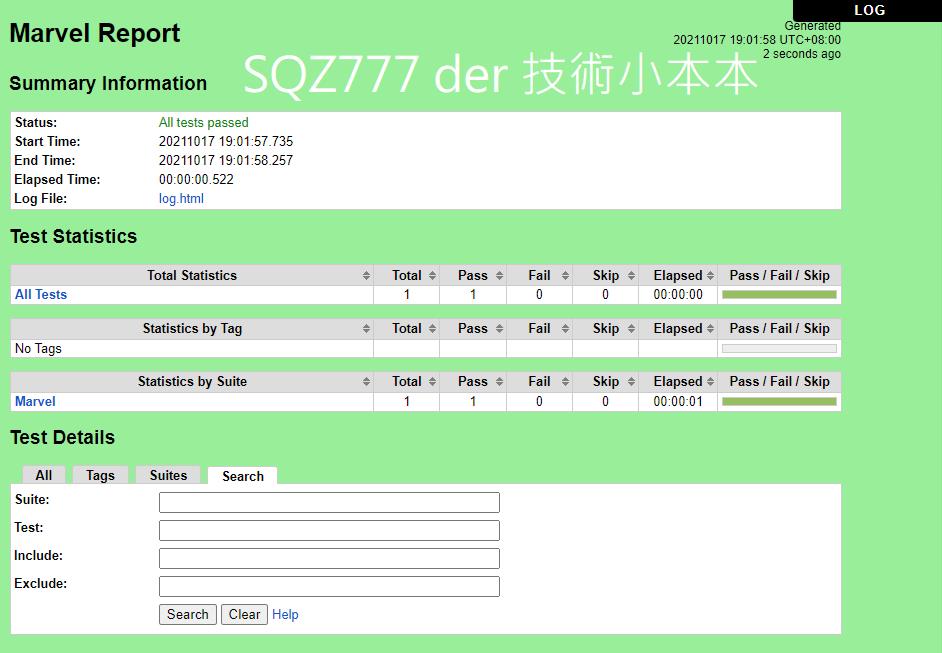The image size is (942, 653).
Task: Sort Fail column in Statistics by Tag
Action: tap(565, 329)
